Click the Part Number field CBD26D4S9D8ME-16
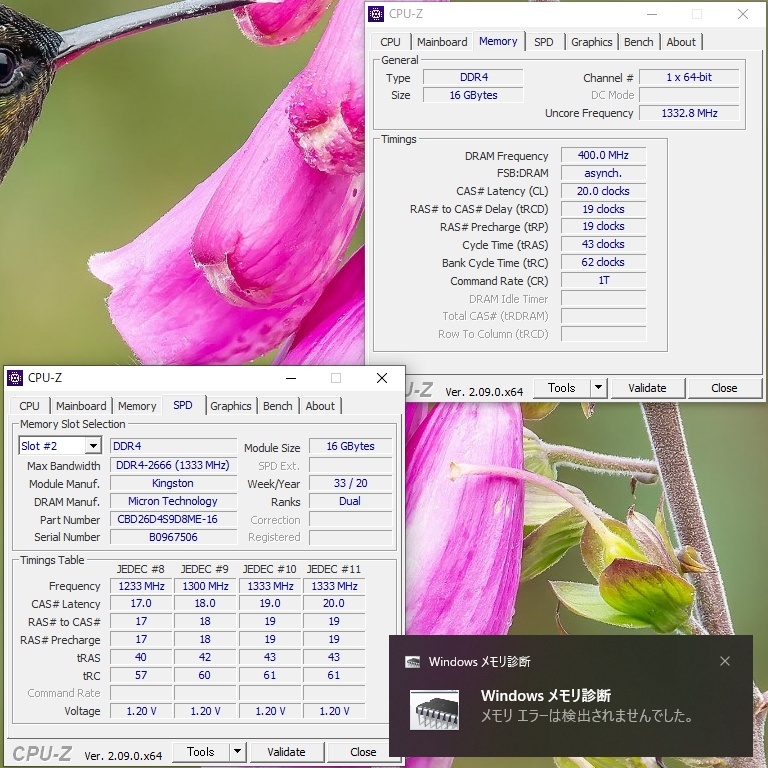Screen dimensions: 768x768 [173, 520]
